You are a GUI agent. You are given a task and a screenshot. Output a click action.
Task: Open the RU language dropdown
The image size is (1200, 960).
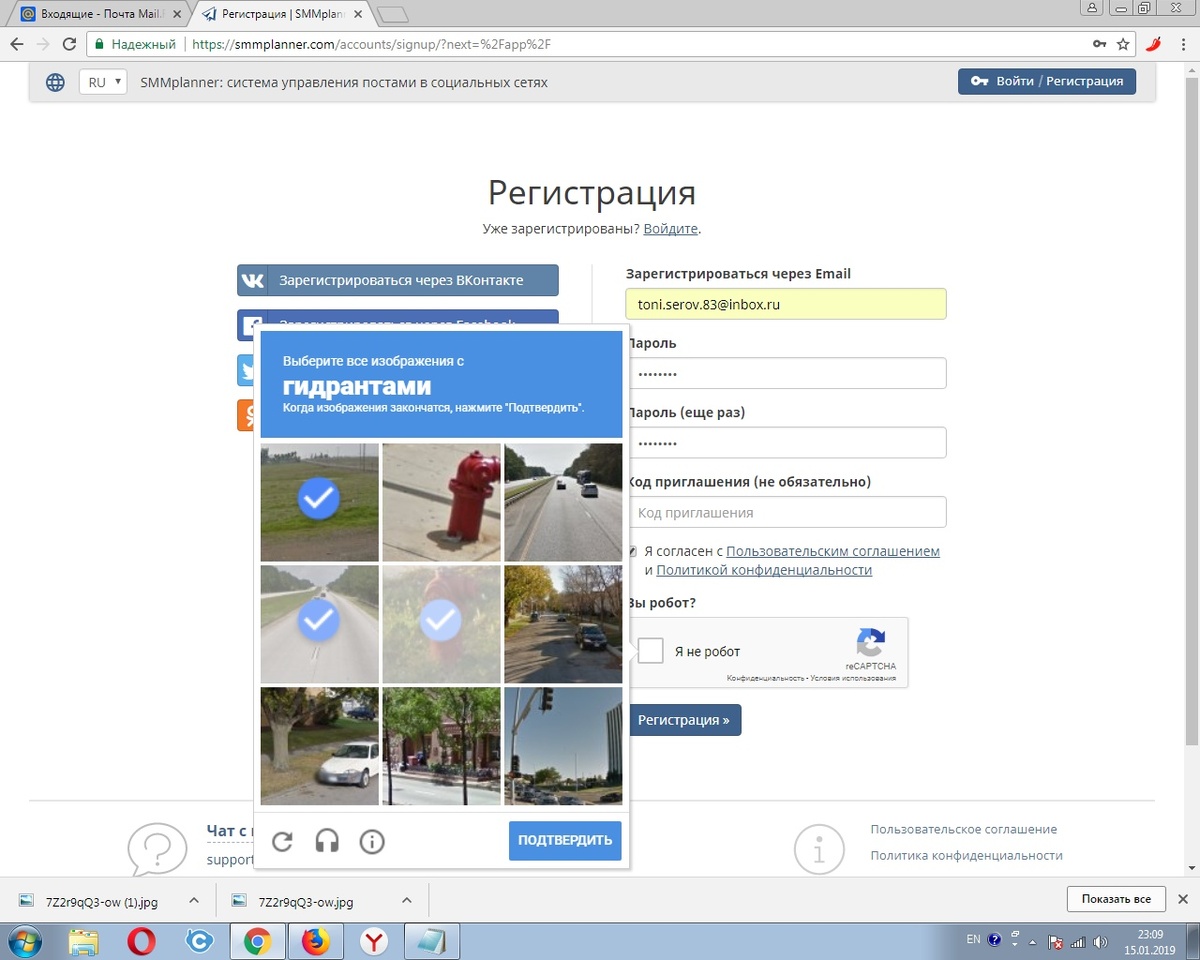coord(103,82)
